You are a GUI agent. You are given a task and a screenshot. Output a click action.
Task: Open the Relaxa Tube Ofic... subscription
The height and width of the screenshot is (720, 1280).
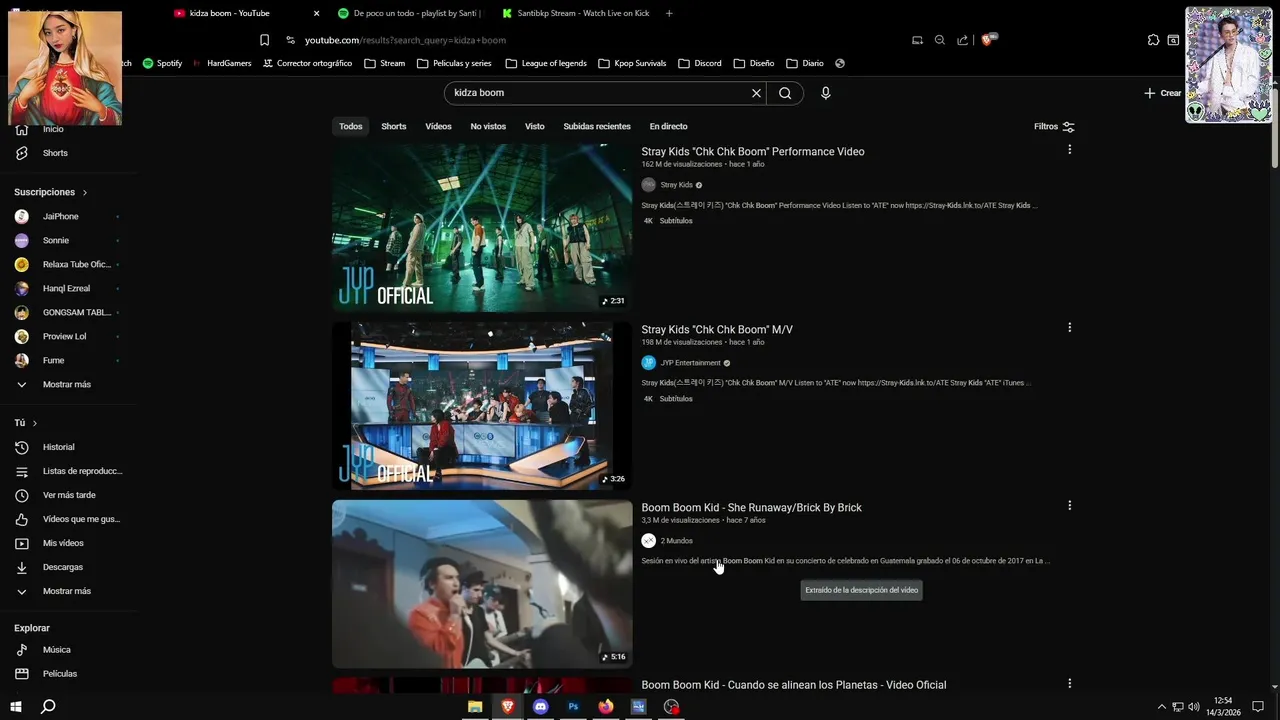(x=76, y=264)
